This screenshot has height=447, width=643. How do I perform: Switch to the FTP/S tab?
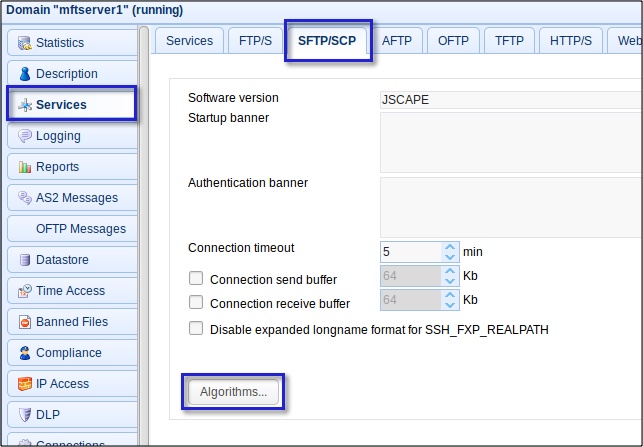pos(254,41)
